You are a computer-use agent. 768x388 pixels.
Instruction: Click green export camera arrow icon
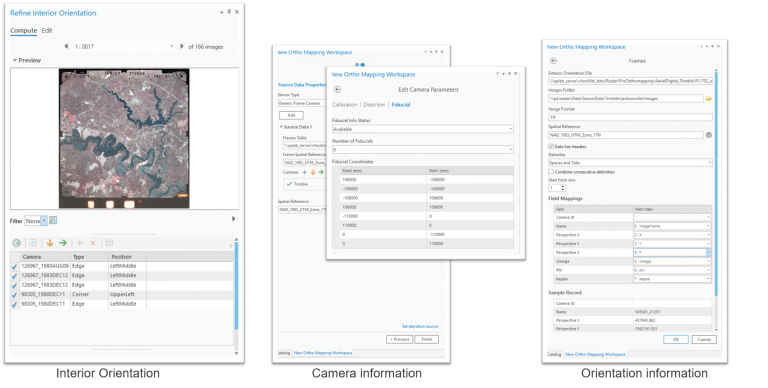(321, 172)
